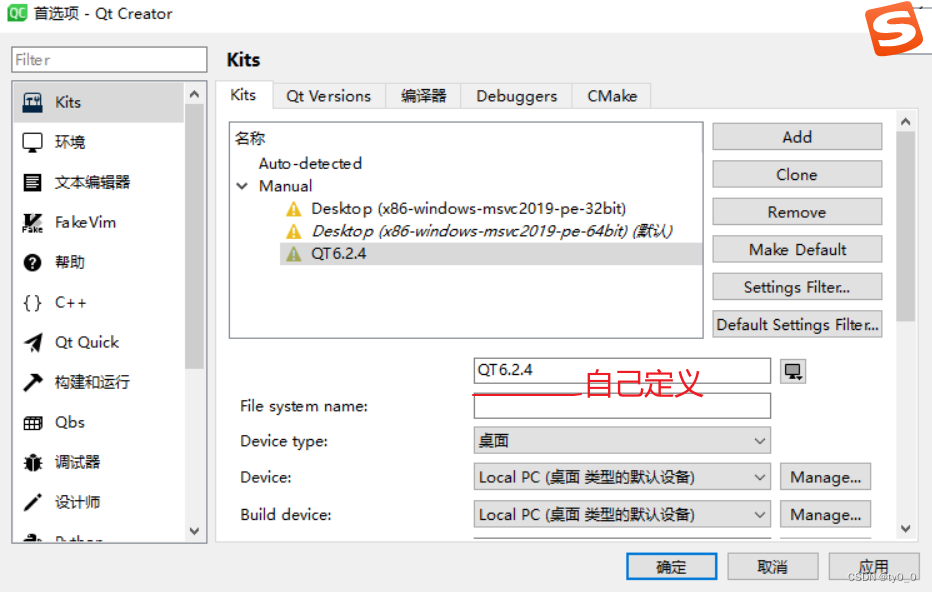Open the 调试器 bug icon

pyautogui.click(x=33, y=462)
